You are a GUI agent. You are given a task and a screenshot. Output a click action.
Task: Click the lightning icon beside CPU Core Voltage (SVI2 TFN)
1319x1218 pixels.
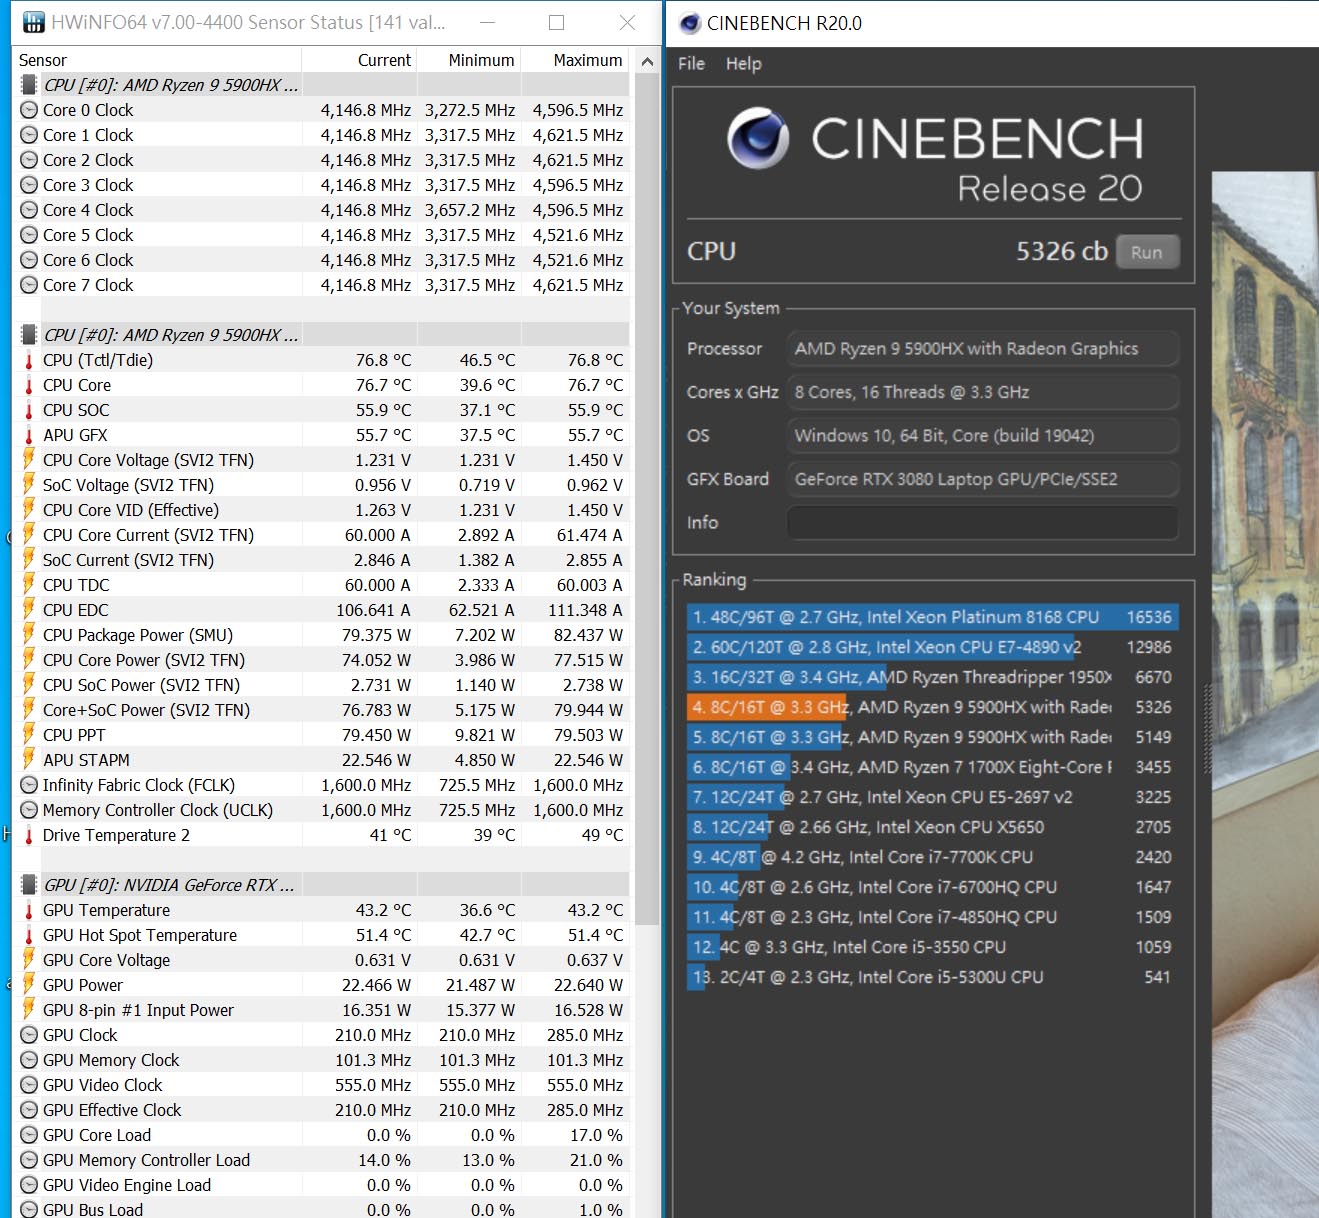(x=29, y=460)
